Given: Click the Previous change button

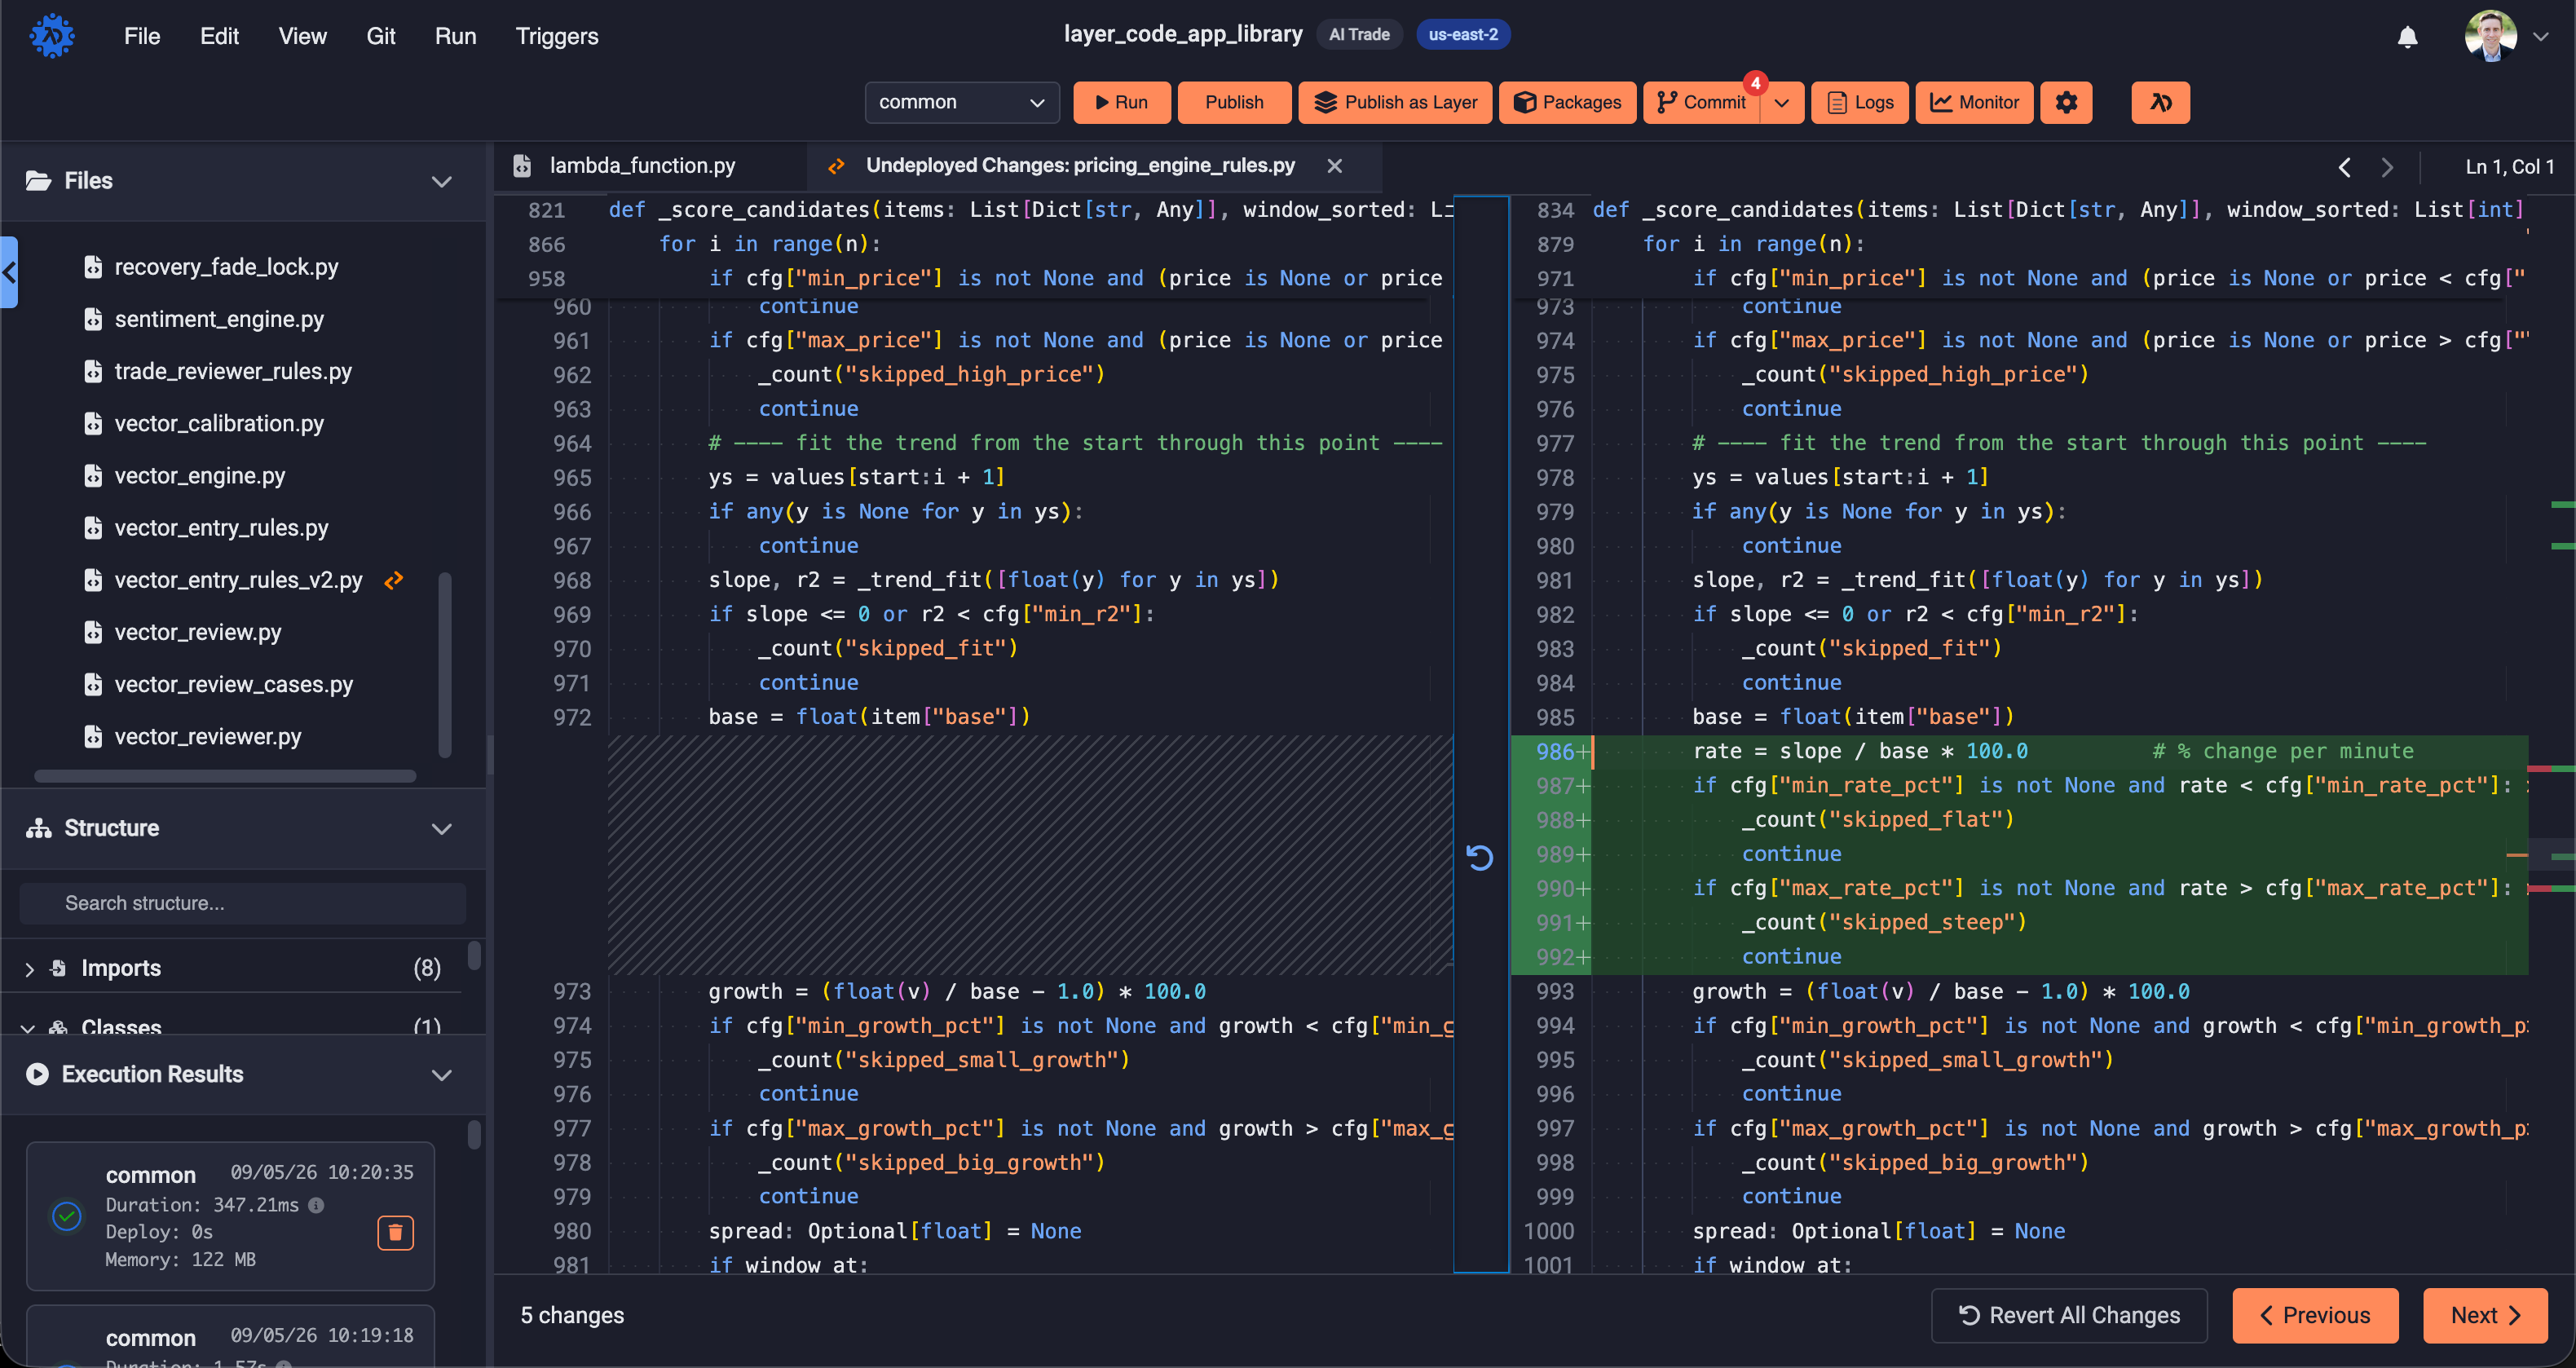Looking at the screenshot, I should tap(2314, 1315).
